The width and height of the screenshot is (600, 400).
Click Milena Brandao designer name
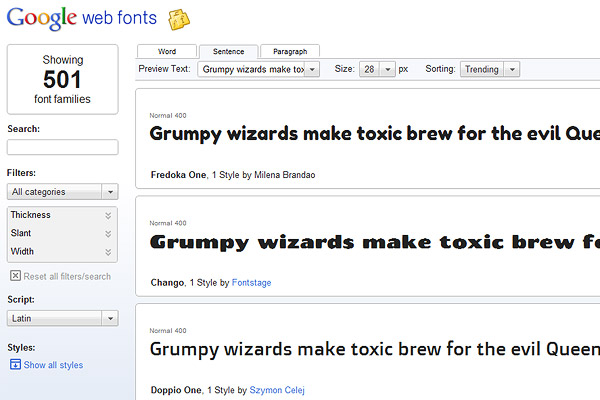285,175
